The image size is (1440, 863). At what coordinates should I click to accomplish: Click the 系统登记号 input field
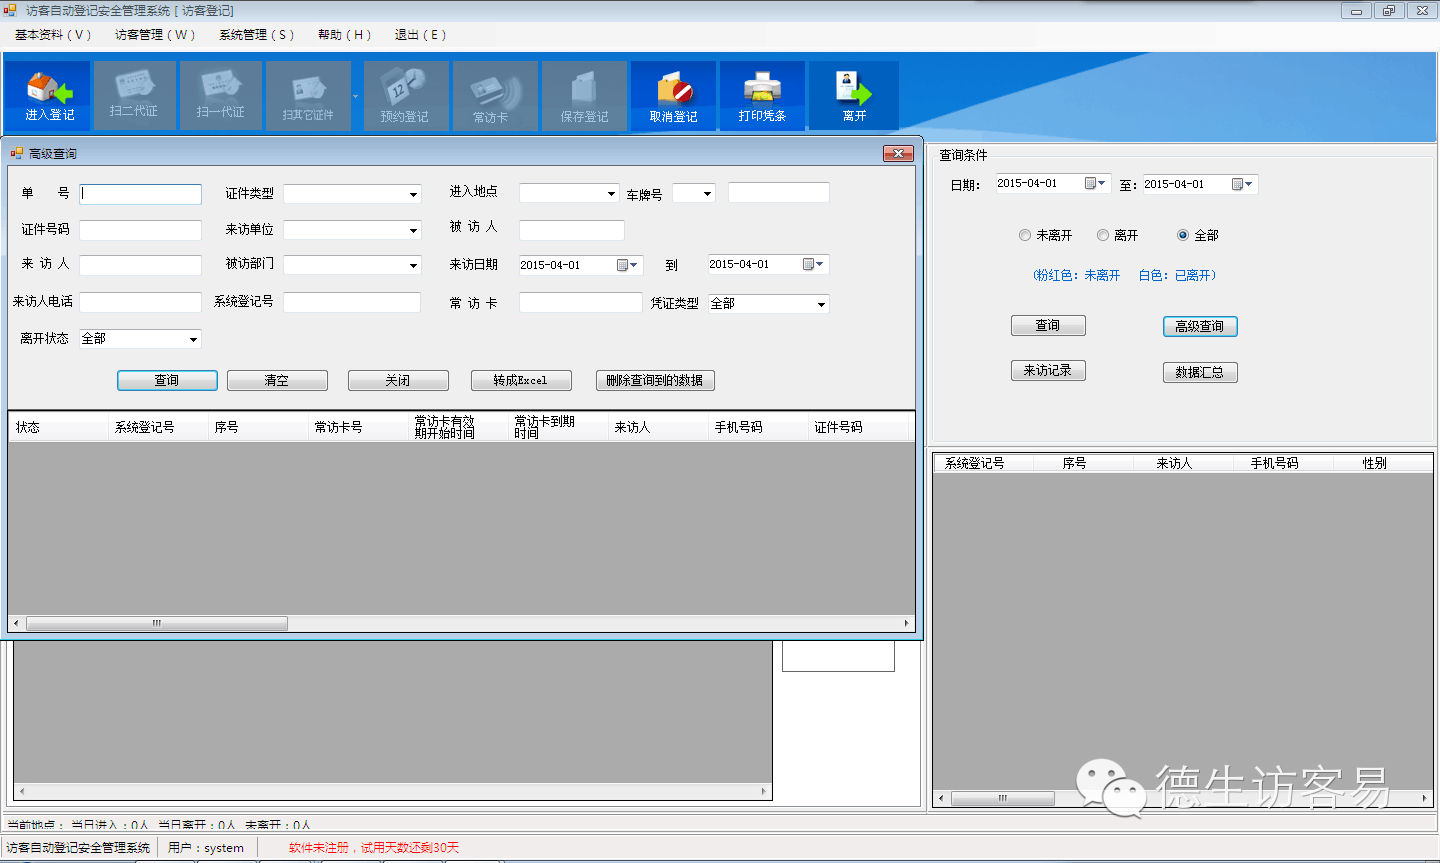point(352,302)
